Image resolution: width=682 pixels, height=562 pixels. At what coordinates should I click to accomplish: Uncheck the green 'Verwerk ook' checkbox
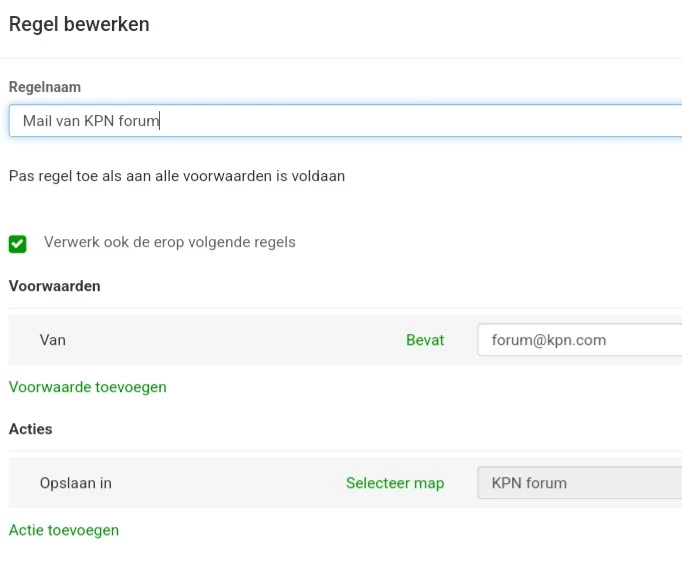(x=18, y=243)
